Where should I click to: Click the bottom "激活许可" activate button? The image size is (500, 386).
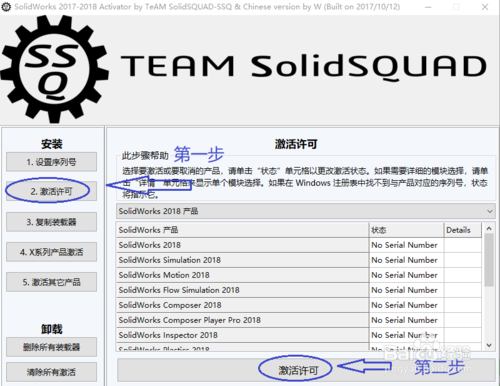point(306,370)
